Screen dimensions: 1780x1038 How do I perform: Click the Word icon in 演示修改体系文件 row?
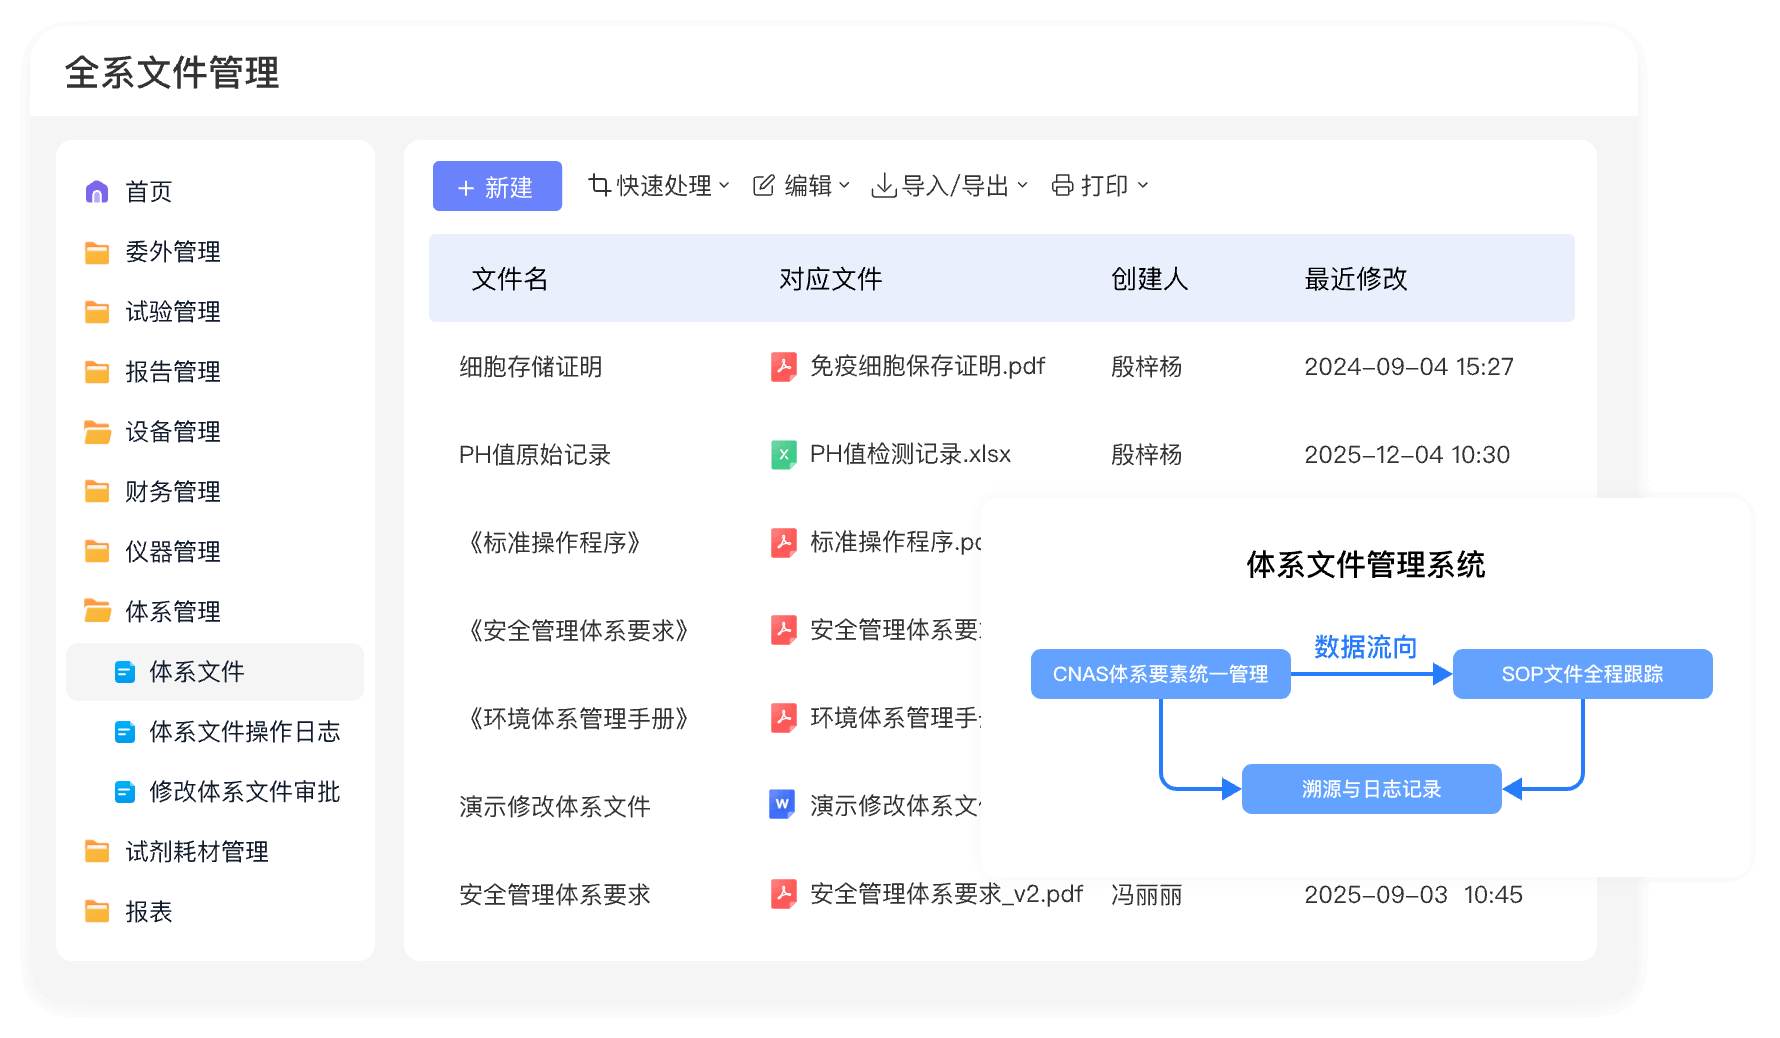pos(782,804)
